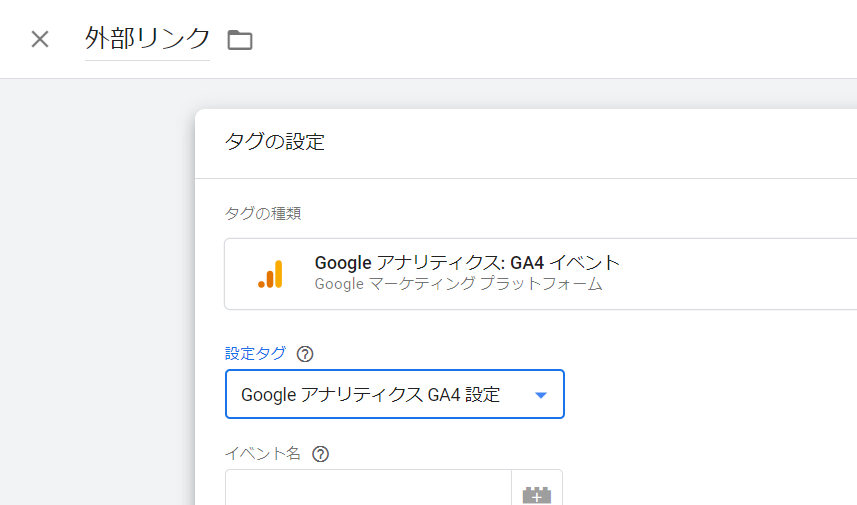857x505 pixels.
Task: Close the tag editor with the X
Action: [40, 39]
